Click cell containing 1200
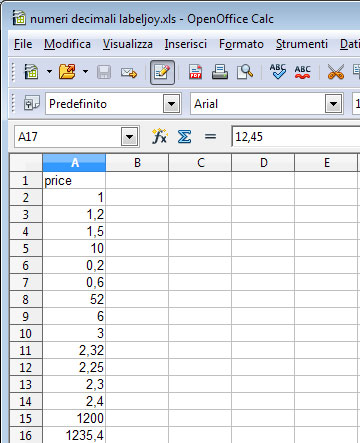The width and height of the screenshot is (360, 443). pos(74,418)
